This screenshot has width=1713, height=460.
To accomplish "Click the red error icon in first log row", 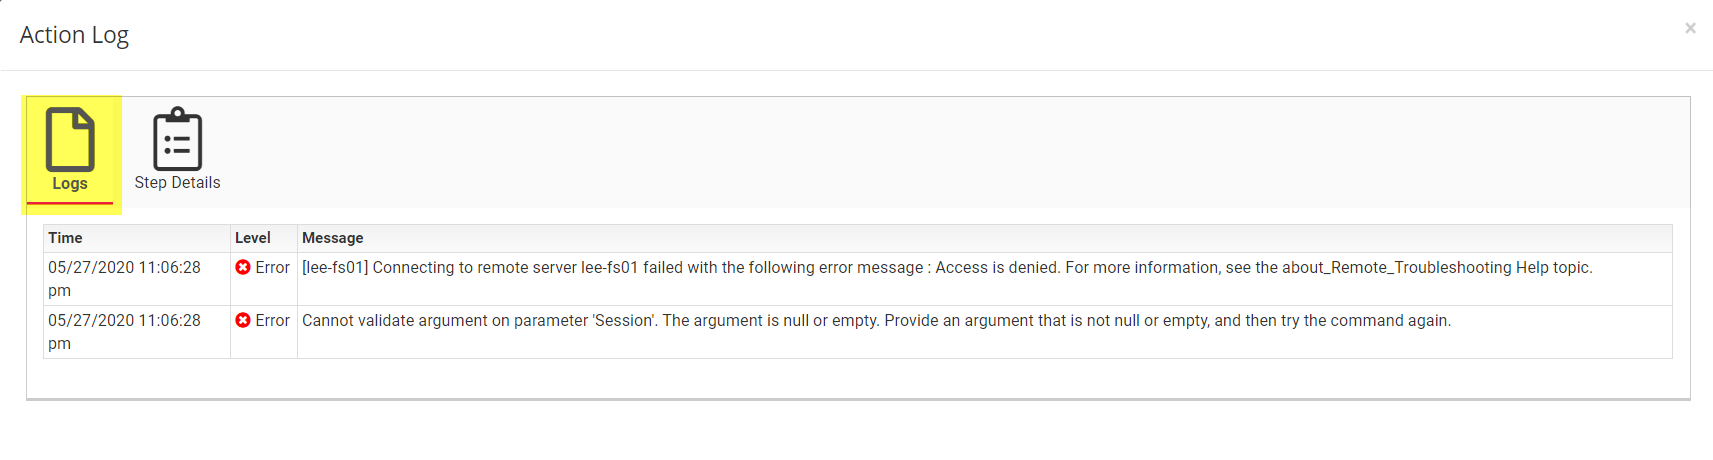I will click(x=243, y=267).
